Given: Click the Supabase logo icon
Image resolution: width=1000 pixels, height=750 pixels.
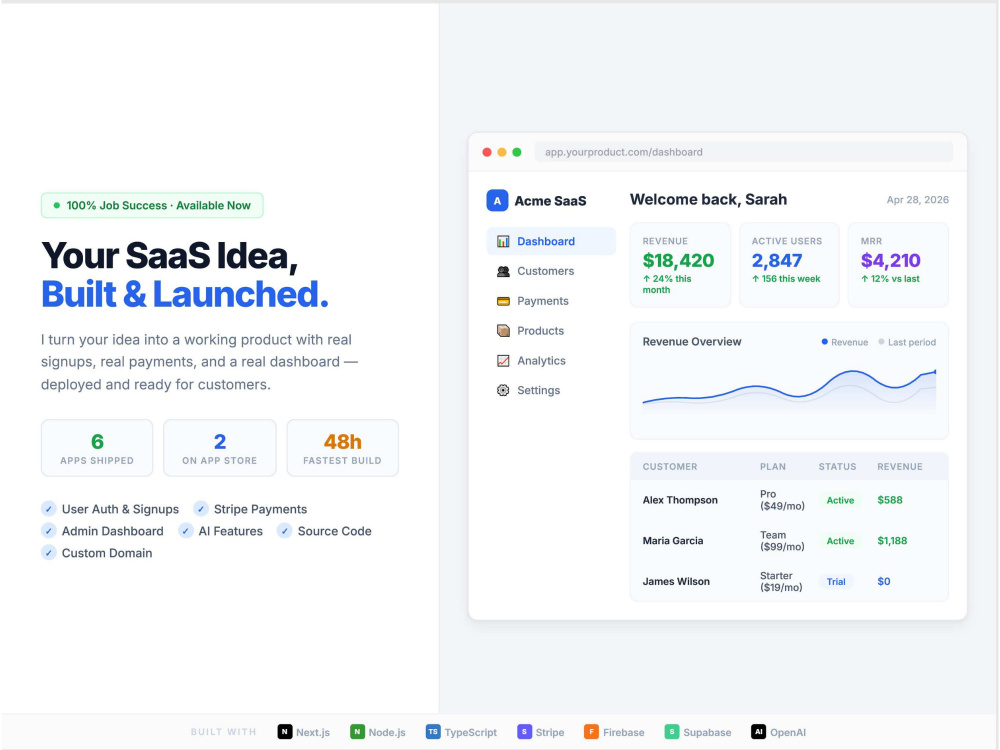Looking at the screenshot, I should (x=672, y=732).
